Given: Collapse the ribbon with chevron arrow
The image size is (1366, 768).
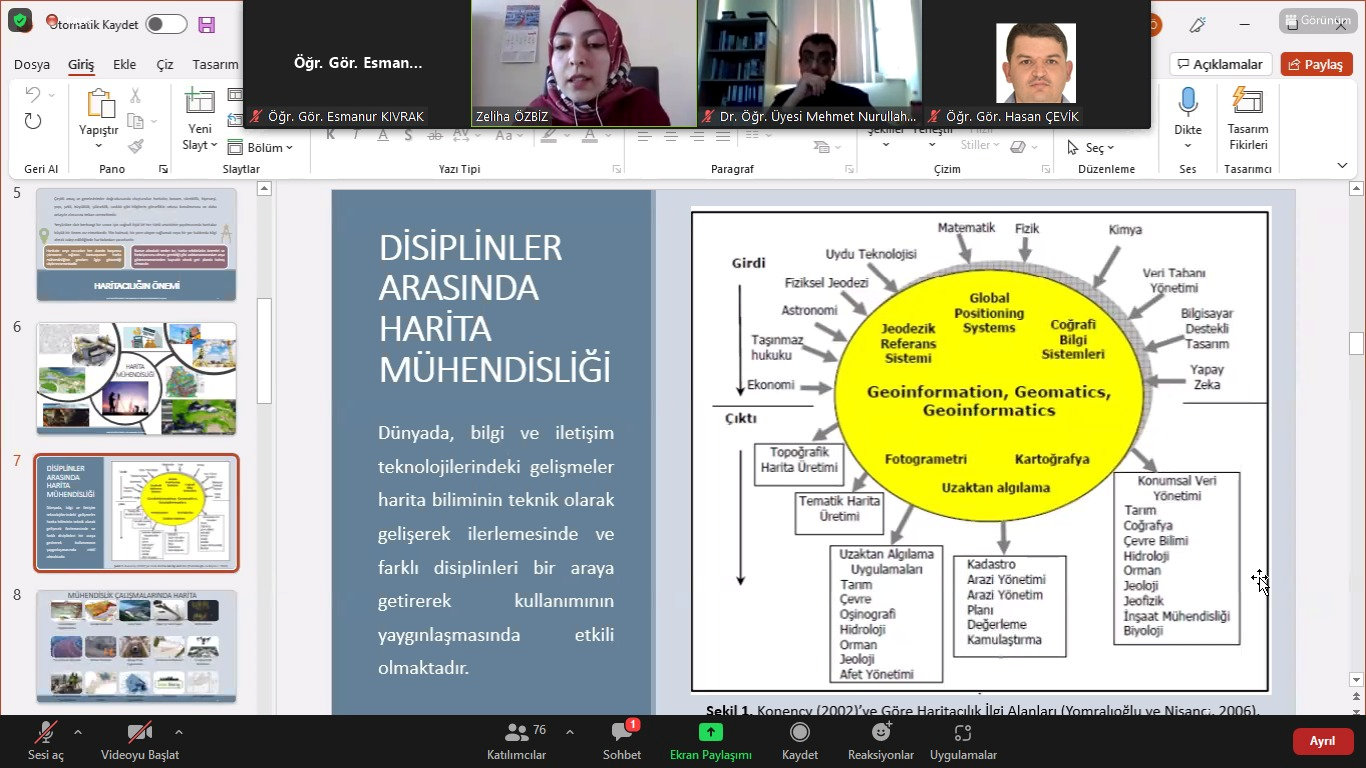Looking at the screenshot, I should click(1342, 166).
